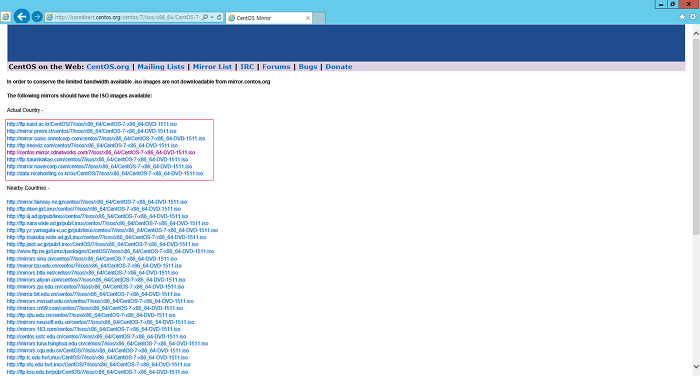
Task: Open Favorites with the star icon
Action: pyautogui.click(x=682, y=17)
